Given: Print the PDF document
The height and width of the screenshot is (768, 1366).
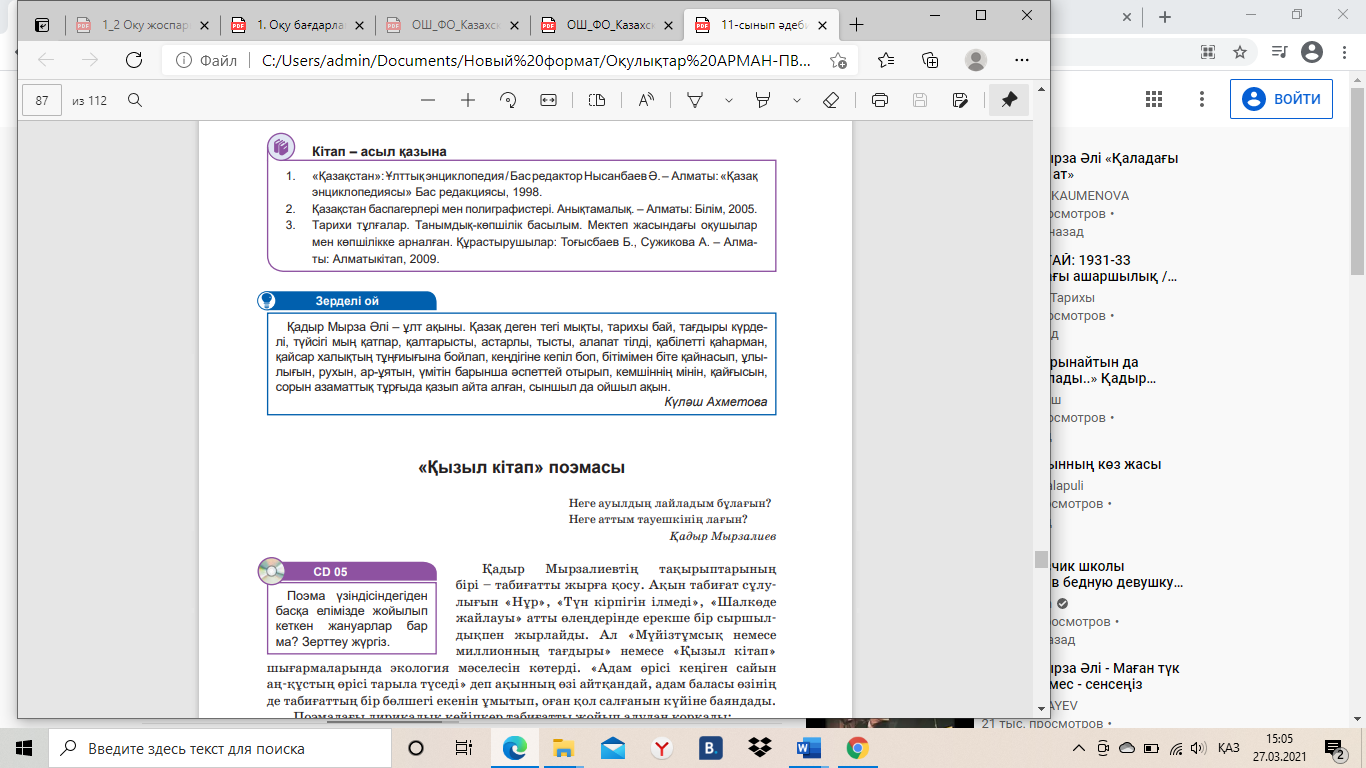Looking at the screenshot, I should point(880,100).
